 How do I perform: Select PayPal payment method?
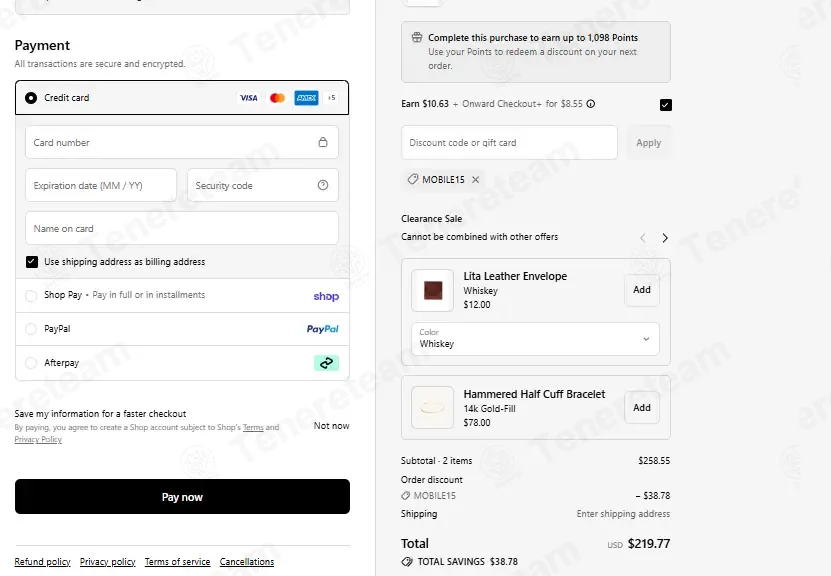[31, 329]
